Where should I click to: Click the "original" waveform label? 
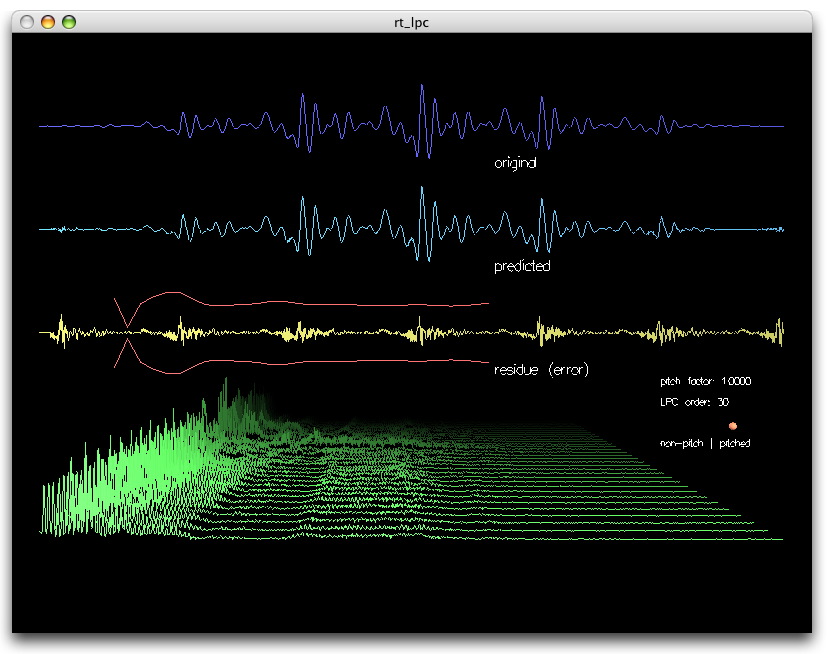tap(515, 162)
